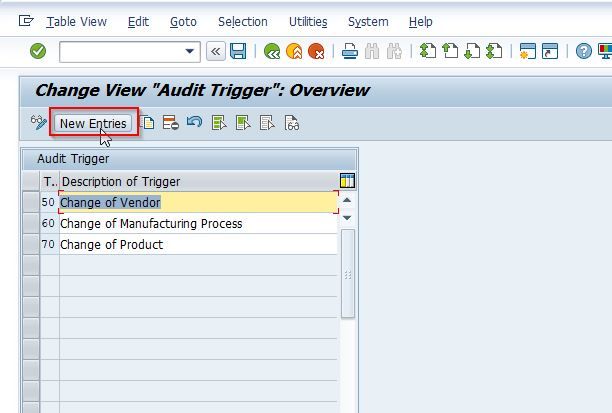Click the Undo Change icon

[x=194, y=122]
